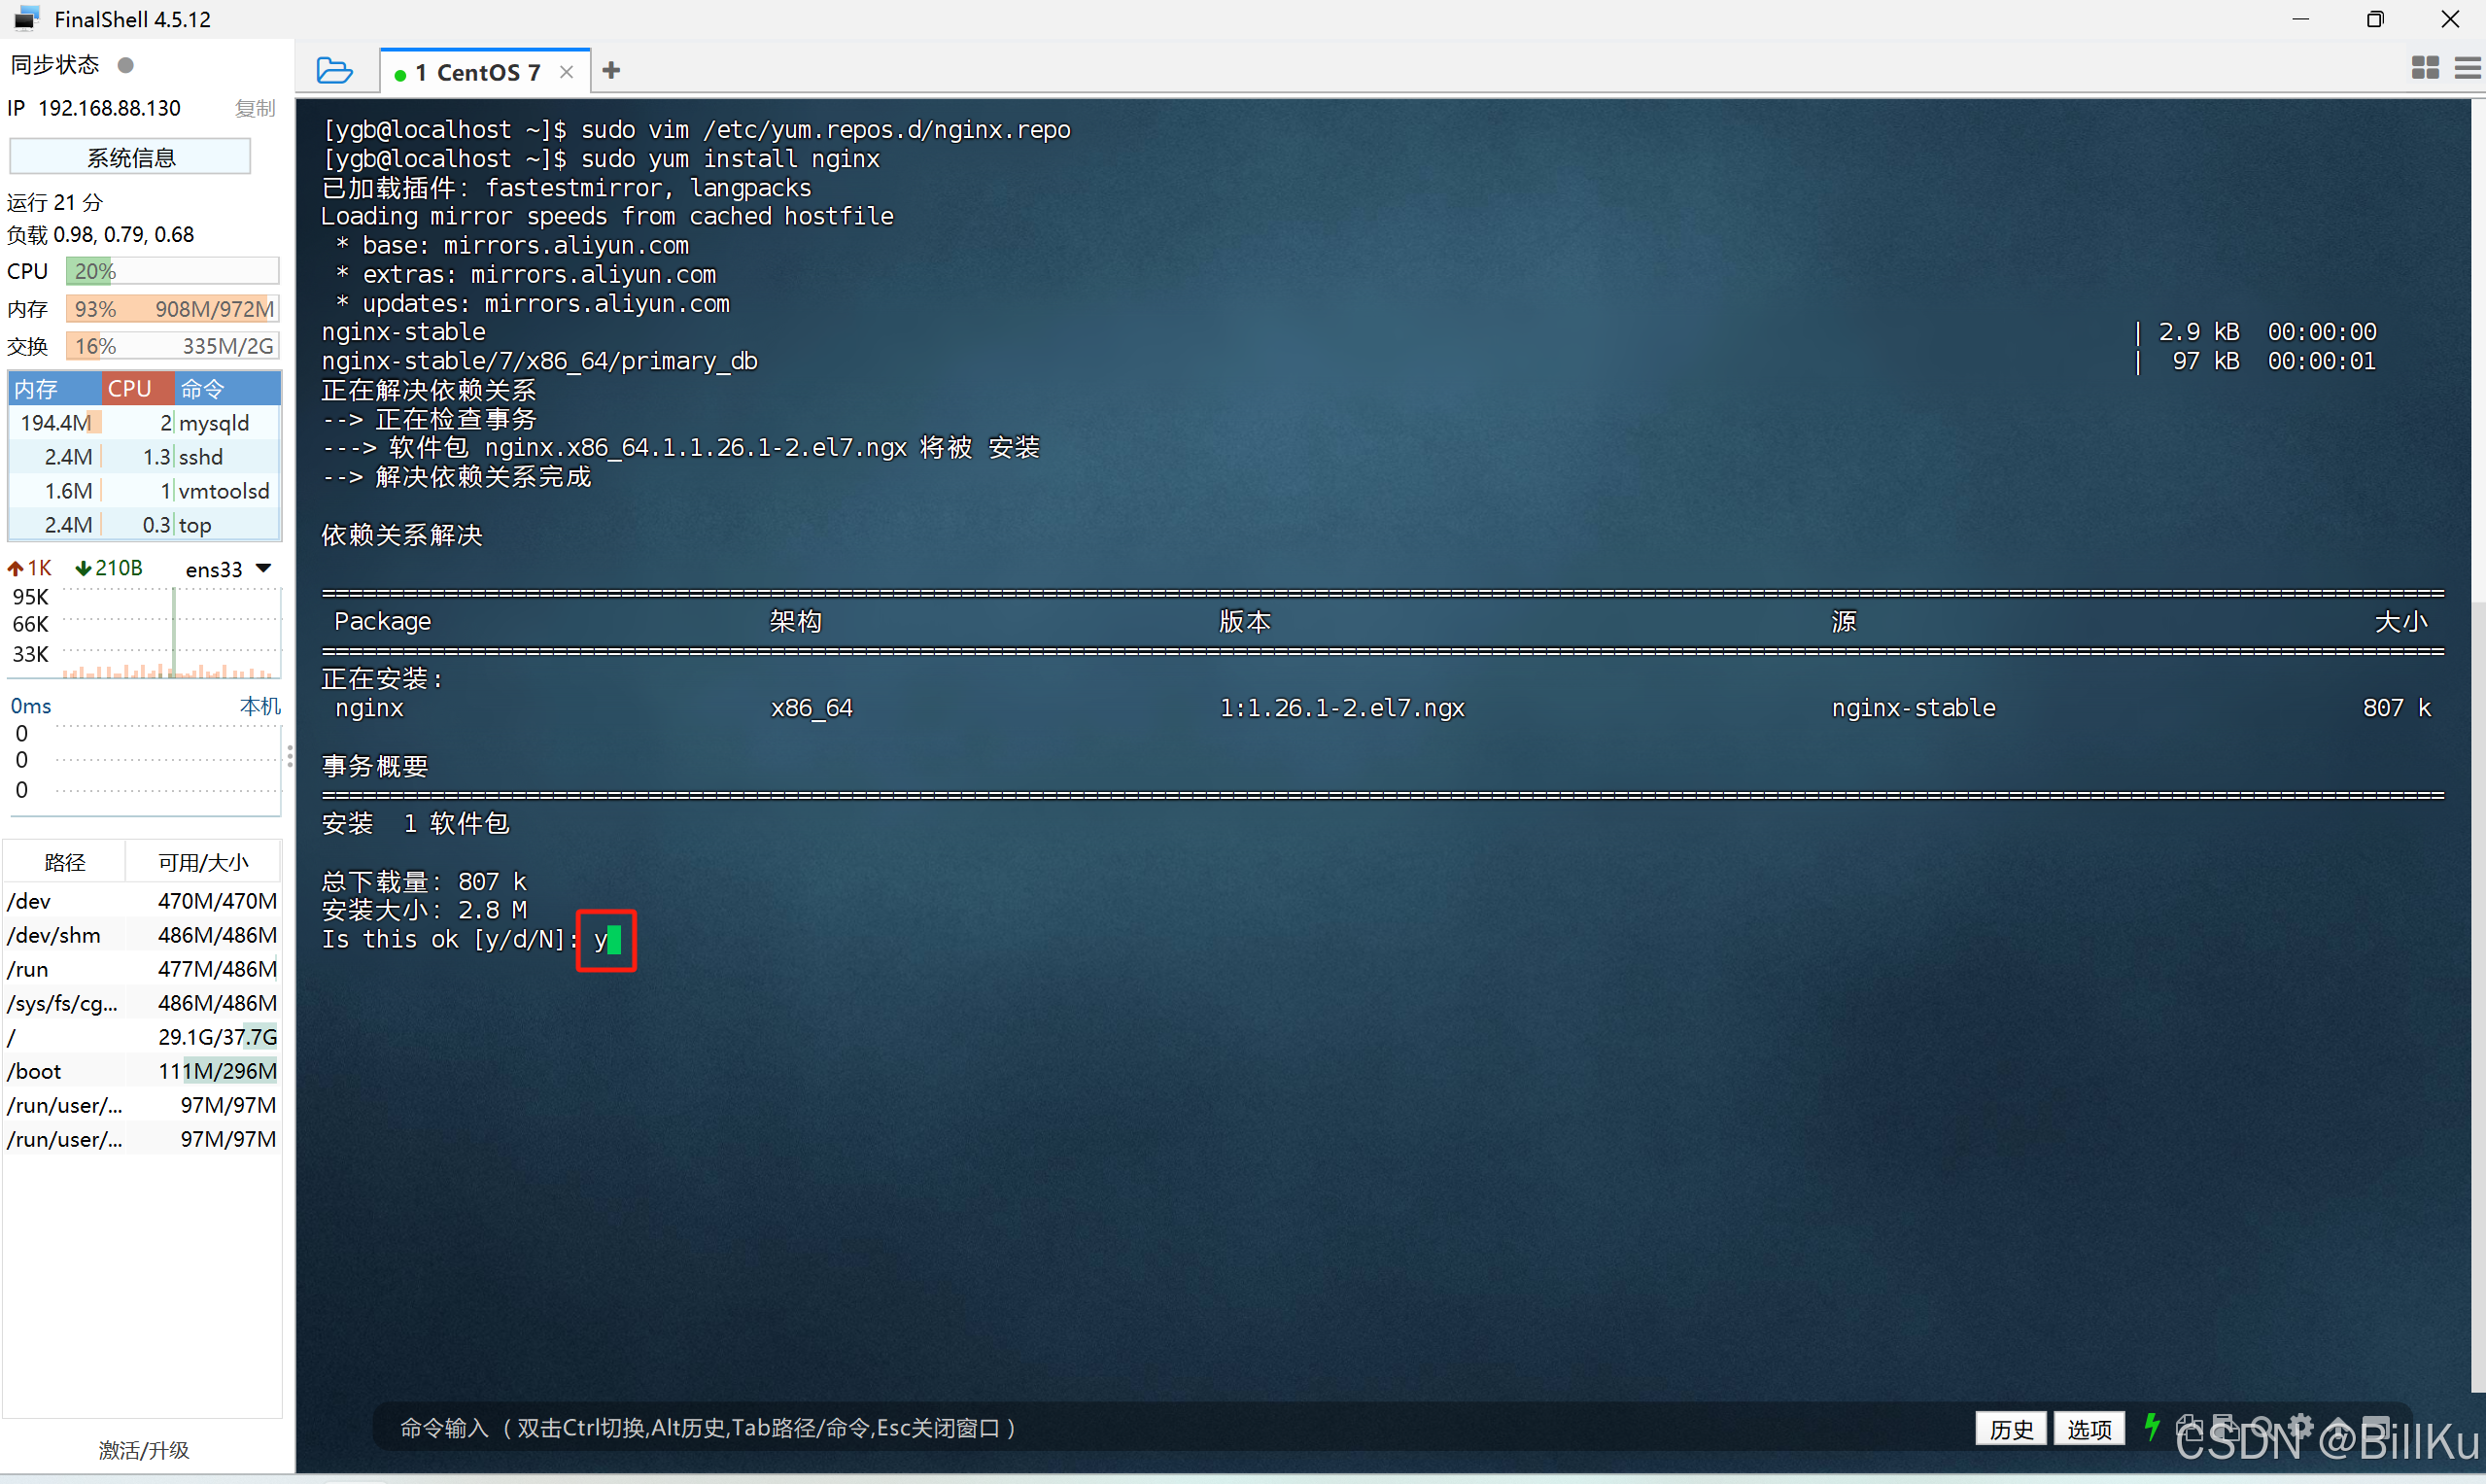Click upload speed indicator 1K
The height and width of the screenshot is (1484, 2486).
[x=29, y=568]
